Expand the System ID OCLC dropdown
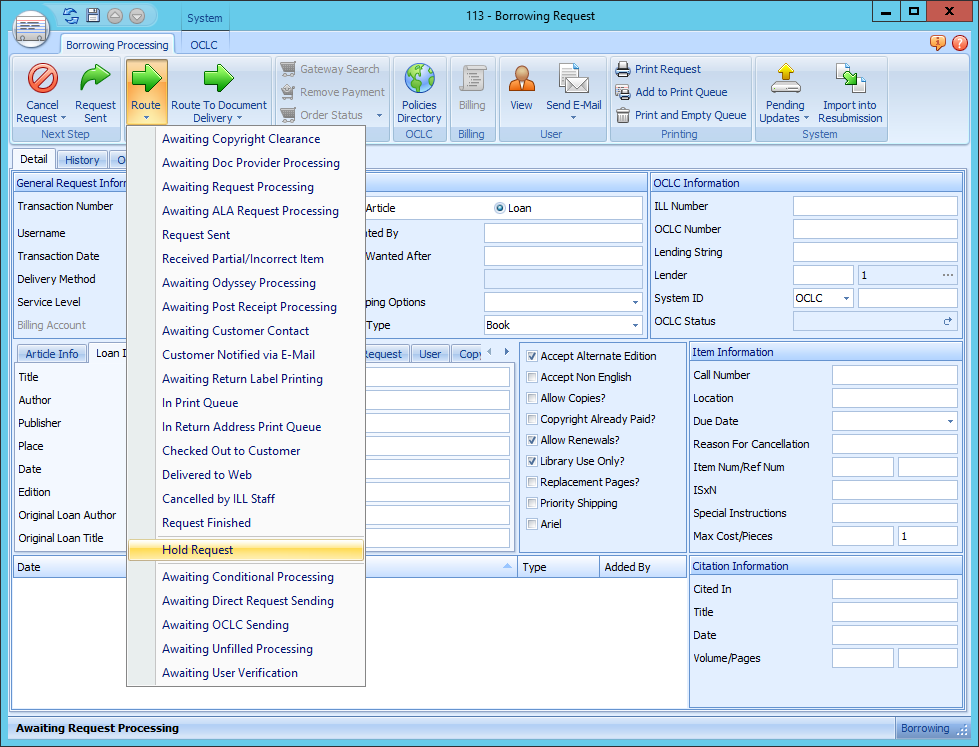 tap(844, 298)
